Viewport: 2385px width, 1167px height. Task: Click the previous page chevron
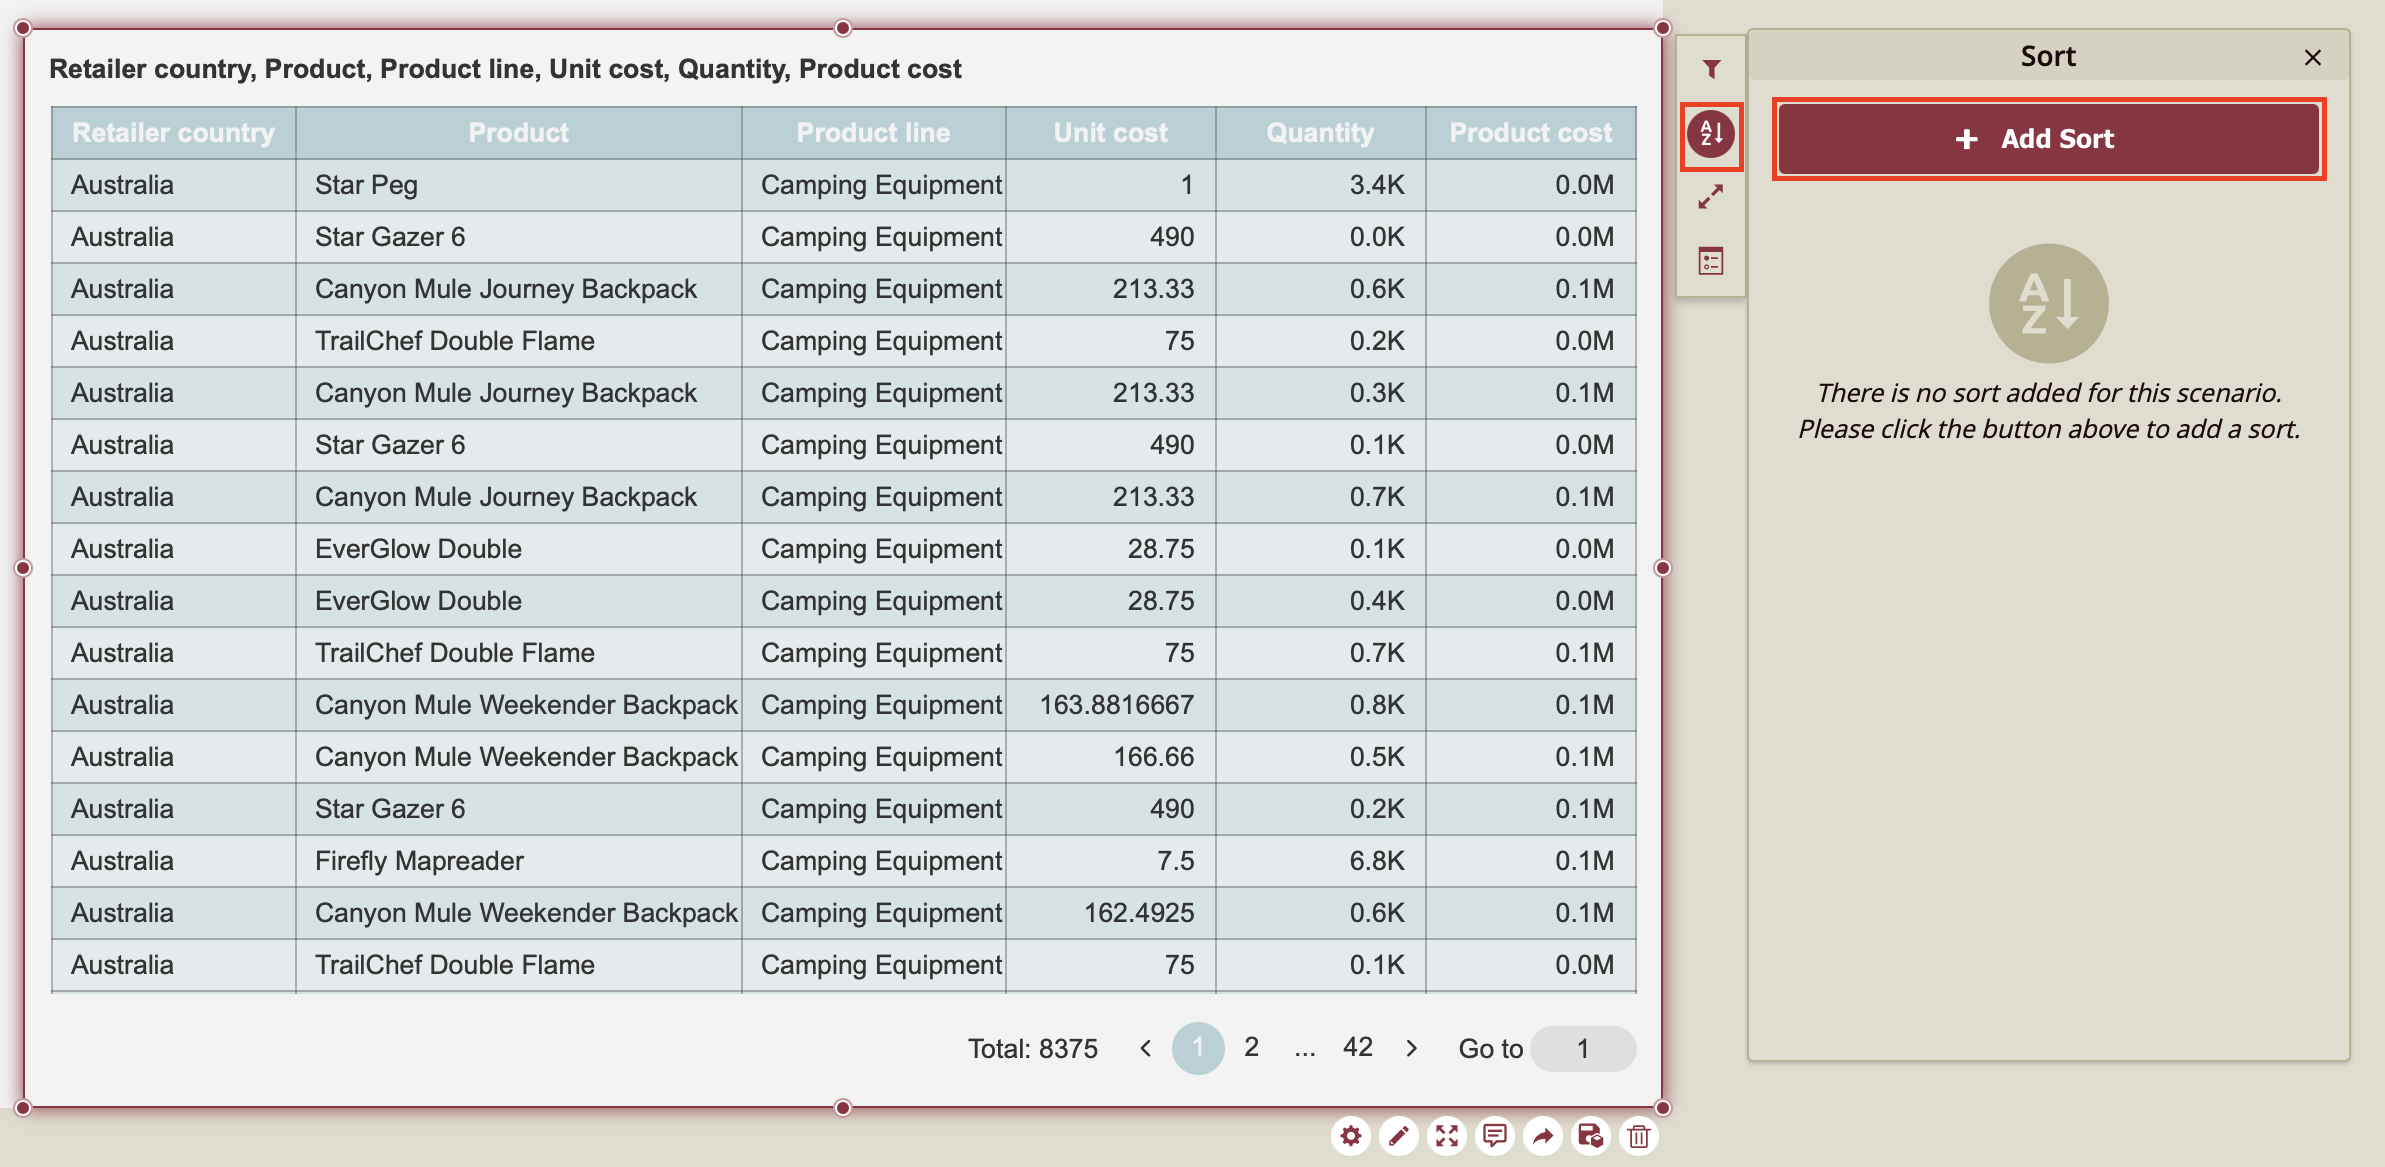click(x=1145, y=1048)
